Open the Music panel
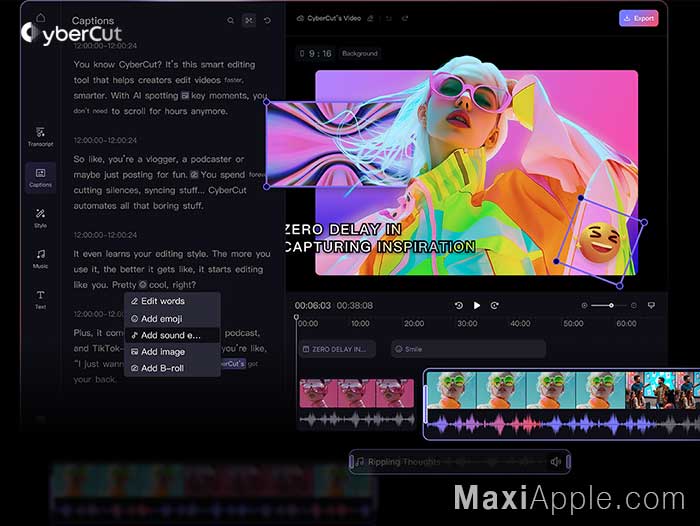700x526 pixels. click(x=40, y=259)
